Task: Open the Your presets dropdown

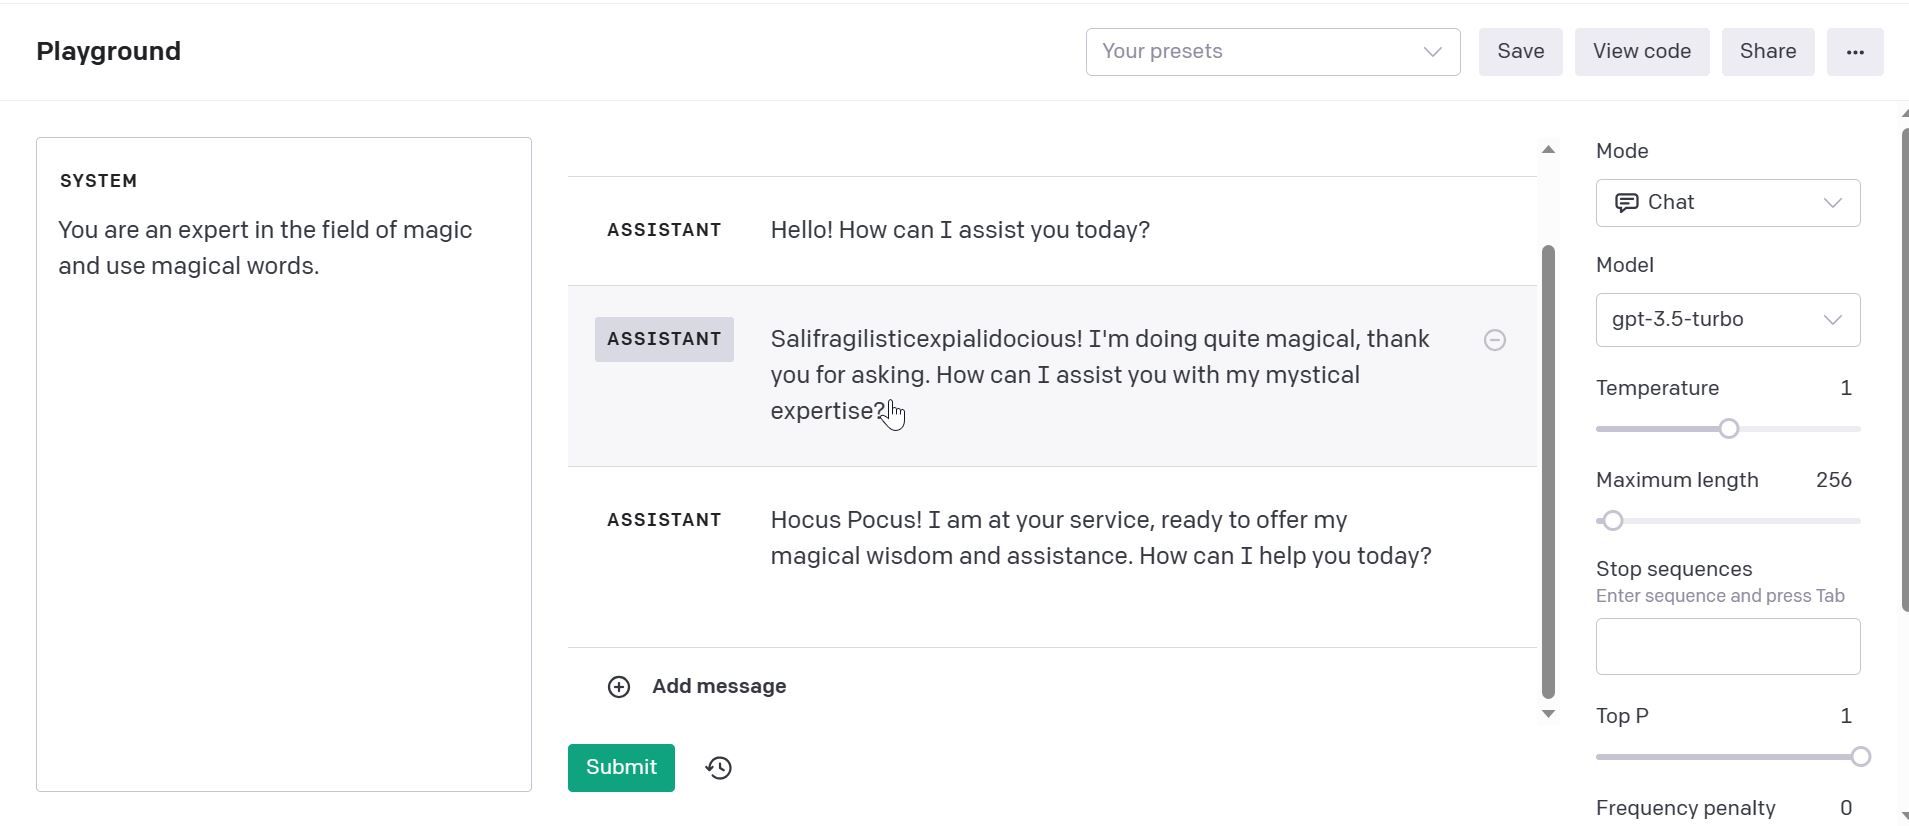Action: click(1272, 52)
